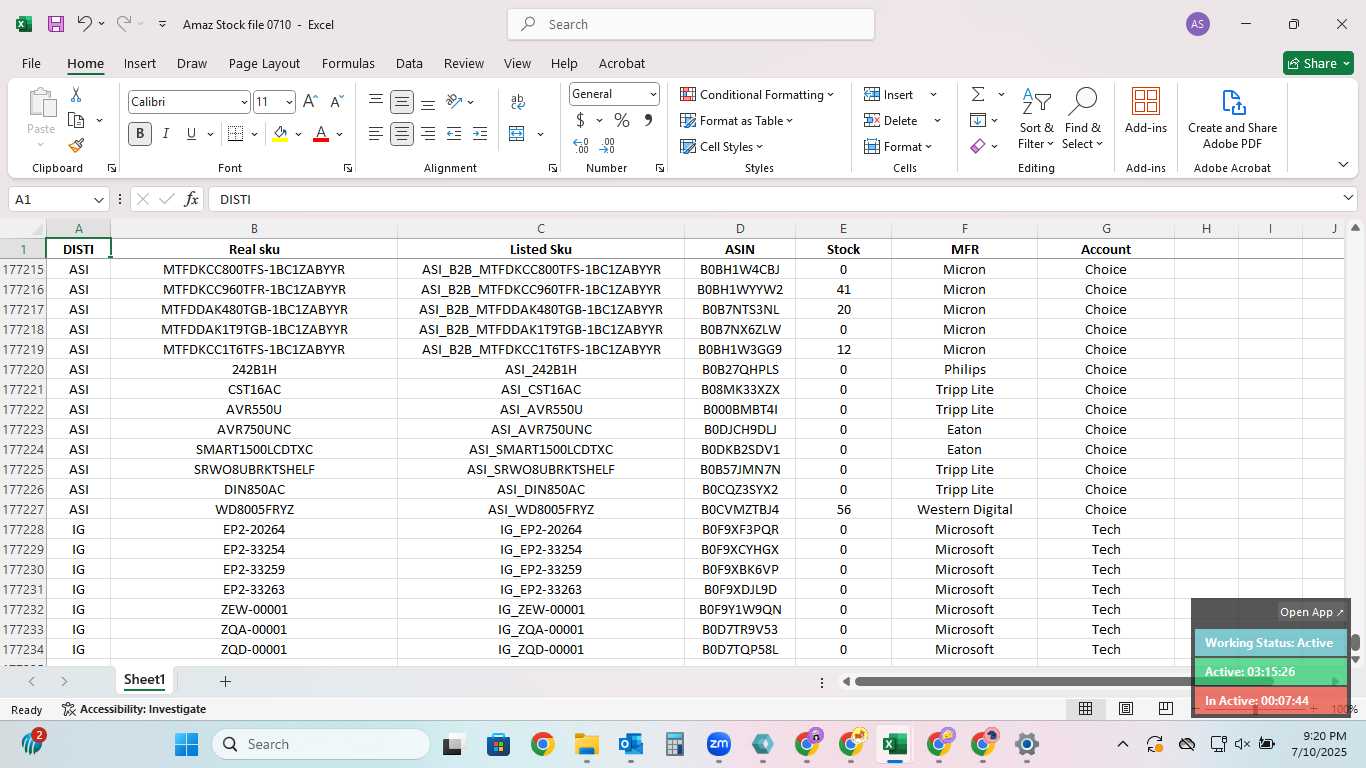1366x768 pixels.
Task: Toggle Underline formatting
Action: [191, 134]
